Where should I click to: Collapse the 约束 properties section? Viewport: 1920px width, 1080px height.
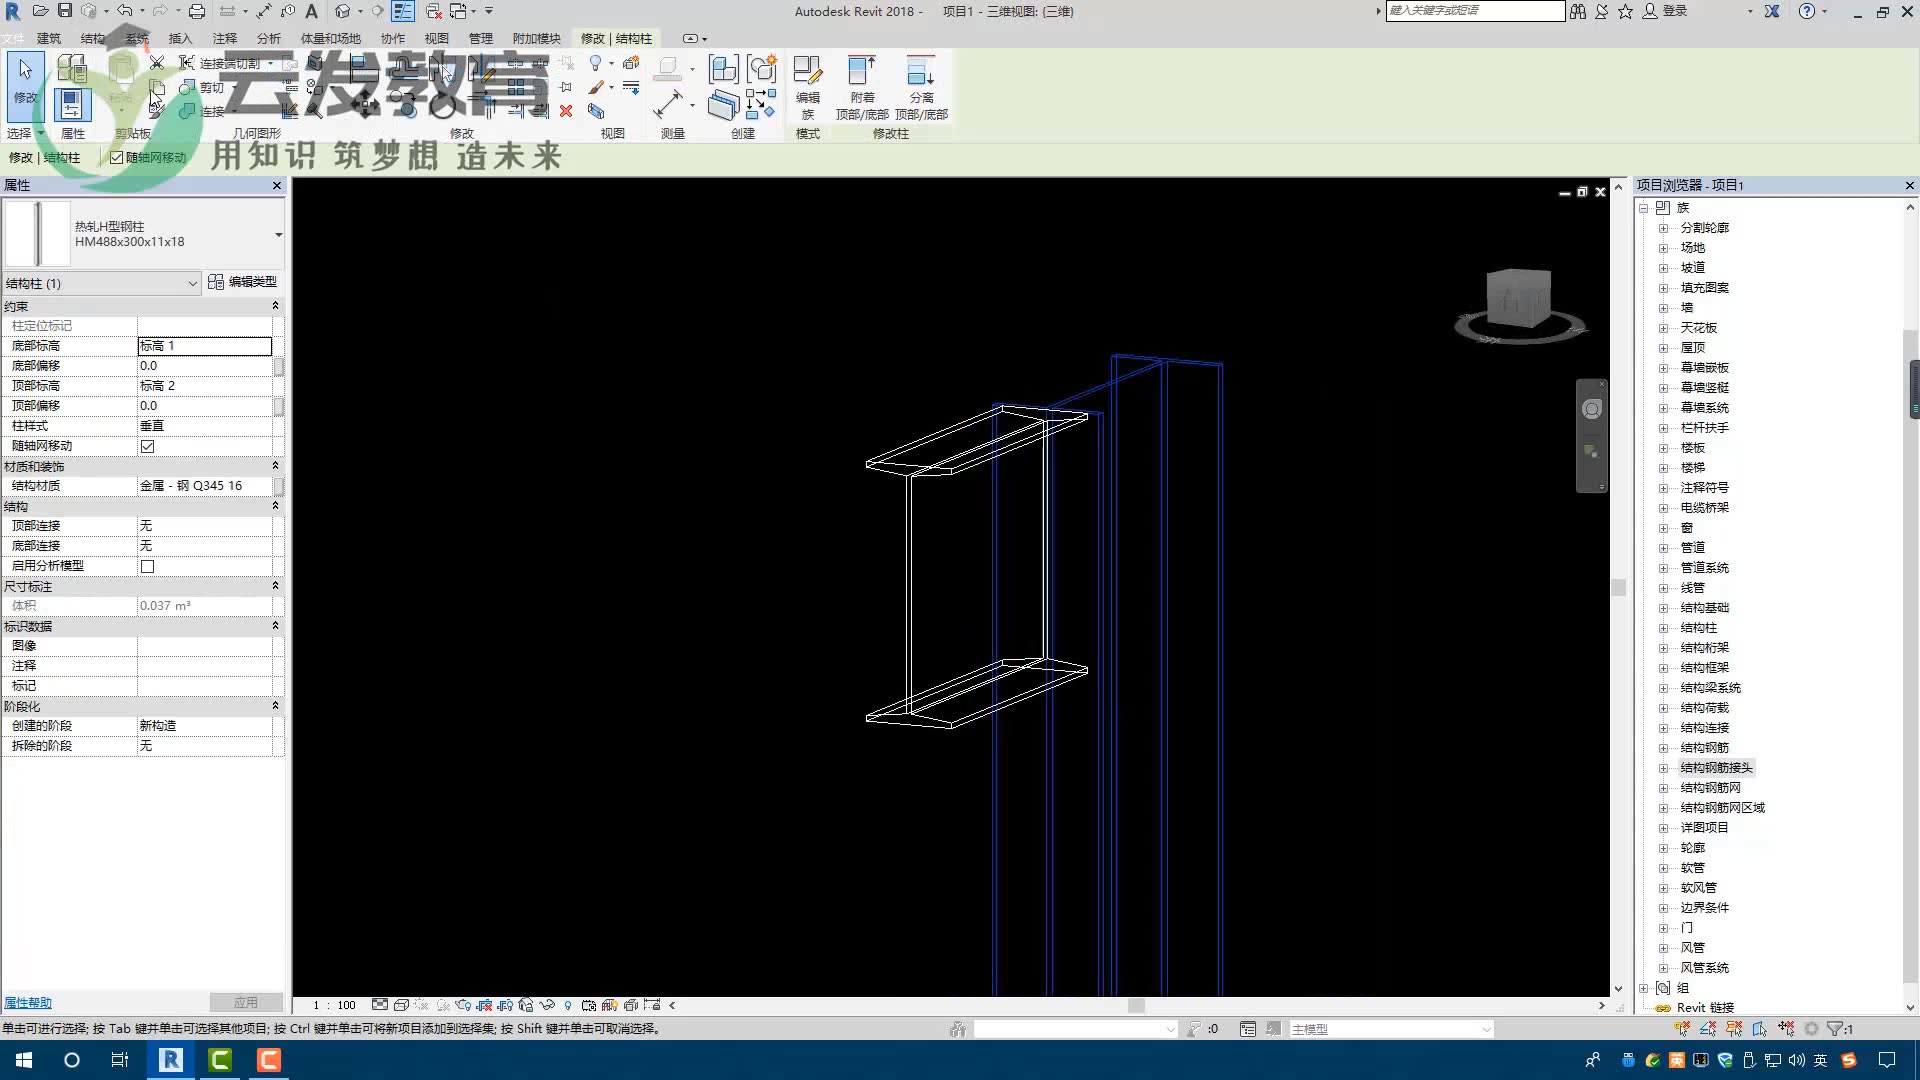[x=275, y=306]
